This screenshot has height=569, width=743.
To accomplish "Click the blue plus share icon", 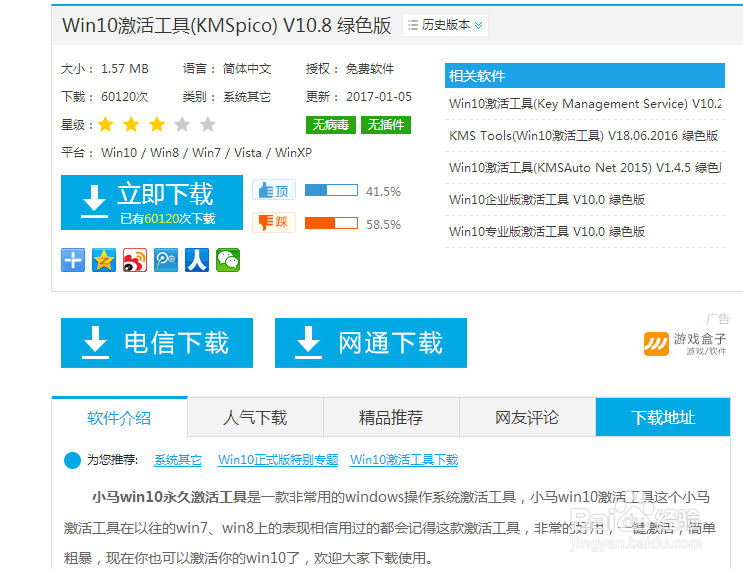I will pos(73,260).
